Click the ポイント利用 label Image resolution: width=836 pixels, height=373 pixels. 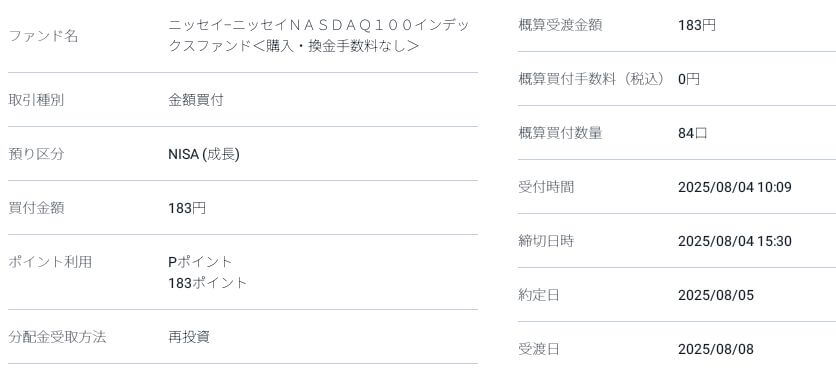point(50,262)
